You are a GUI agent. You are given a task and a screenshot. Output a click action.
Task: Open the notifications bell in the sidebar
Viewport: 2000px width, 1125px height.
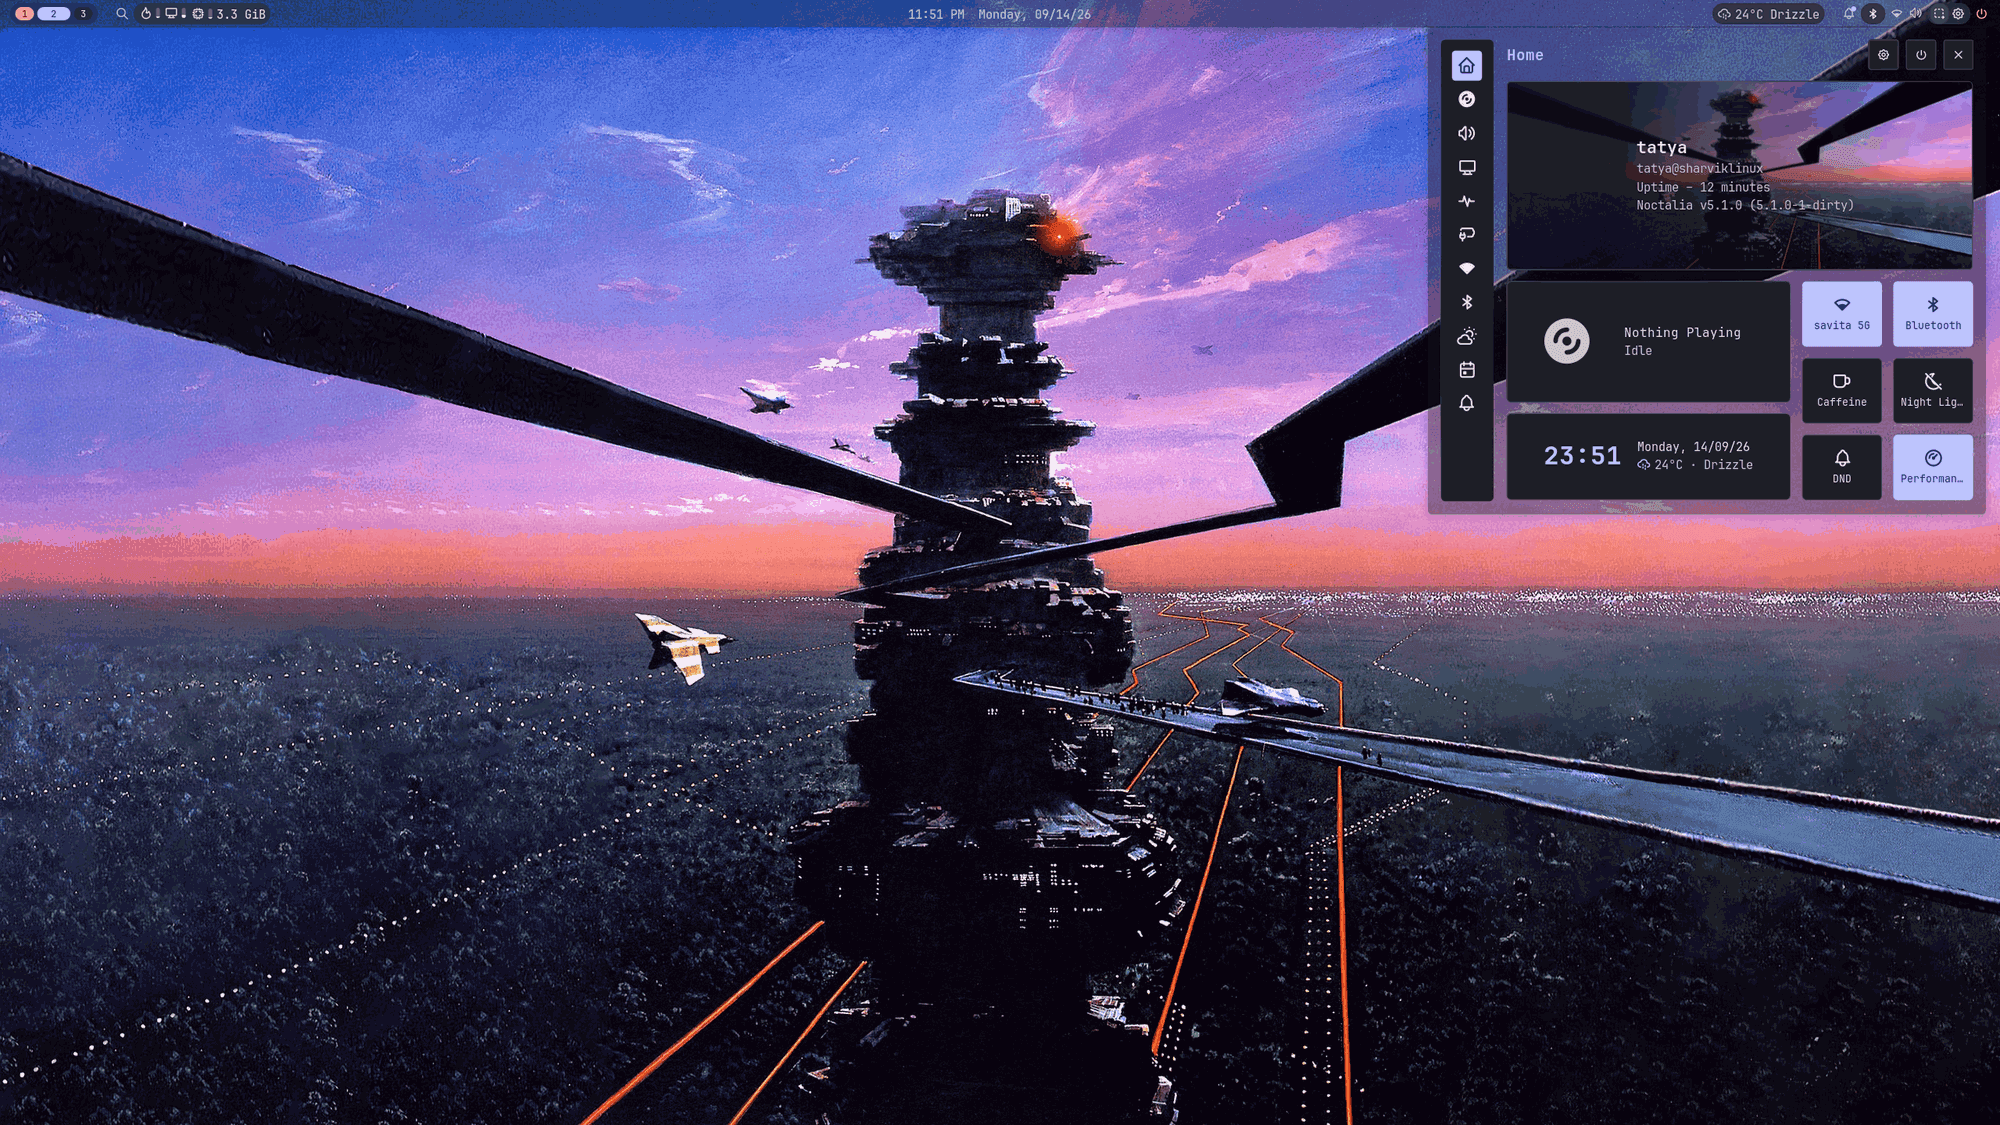click(x=1466, y=403)
